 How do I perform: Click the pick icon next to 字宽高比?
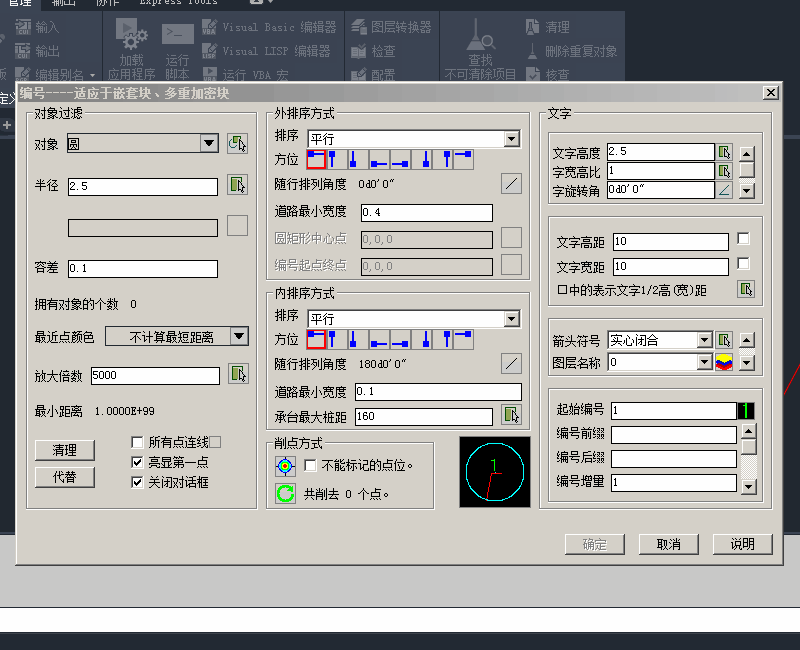click(724, 171)
